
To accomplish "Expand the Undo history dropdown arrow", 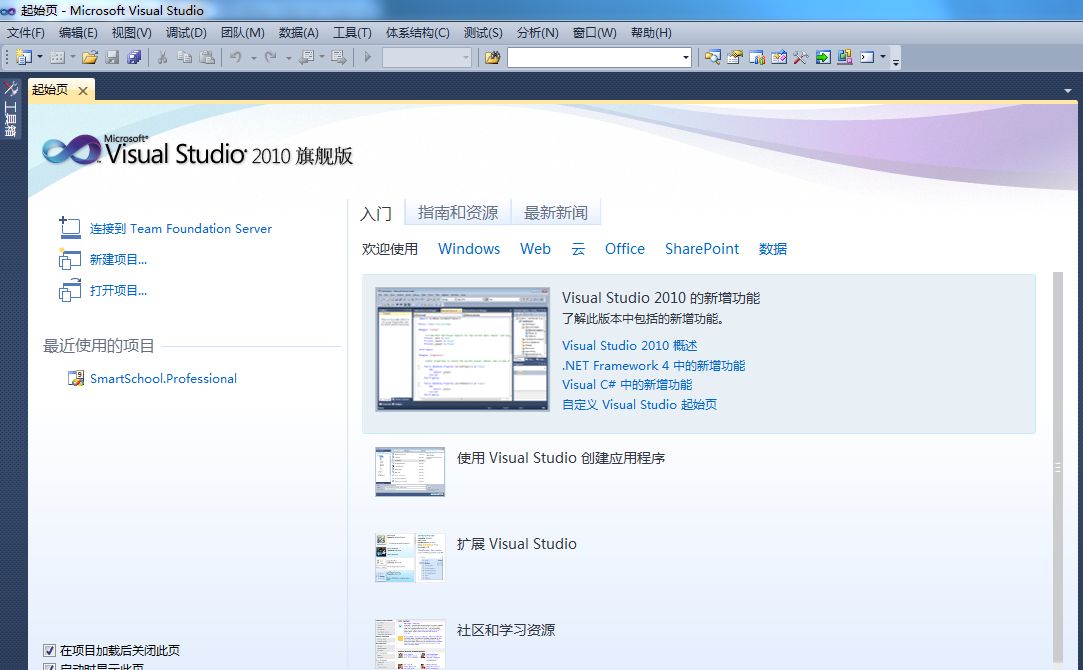I will pos(254,58).
